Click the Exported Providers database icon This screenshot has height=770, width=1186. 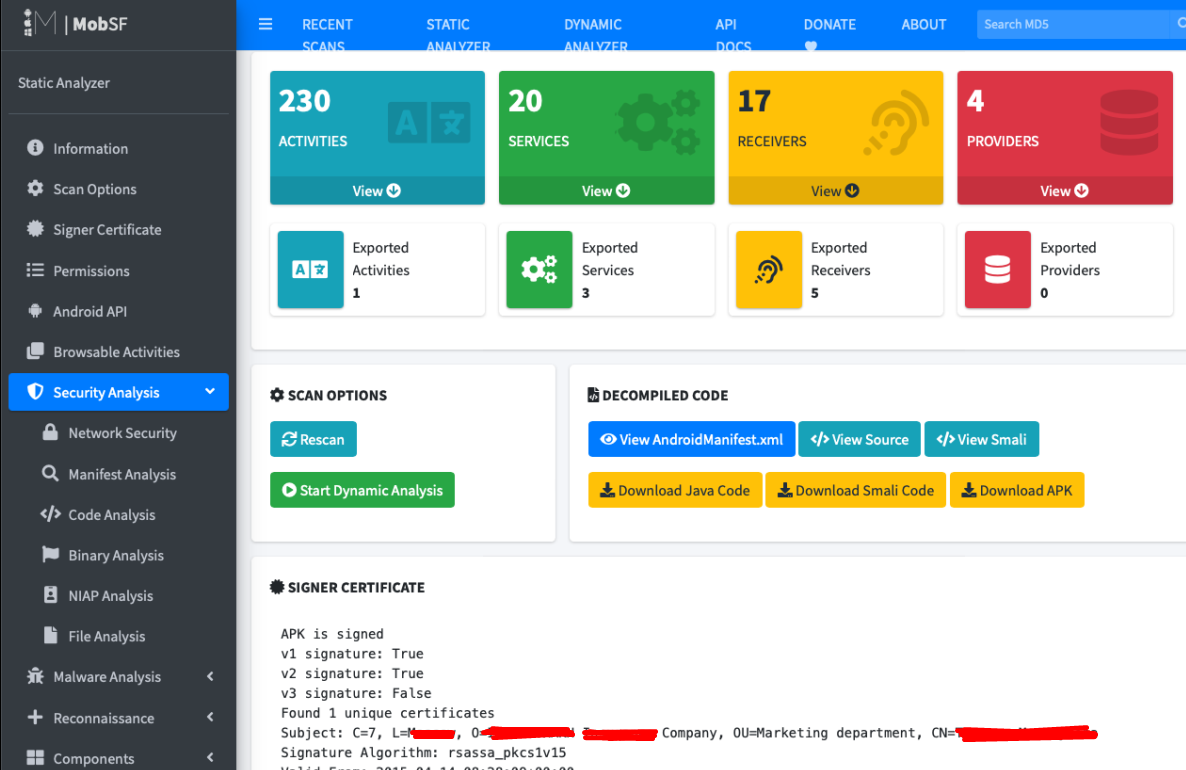pyautogui.click(x=998, y=269)
